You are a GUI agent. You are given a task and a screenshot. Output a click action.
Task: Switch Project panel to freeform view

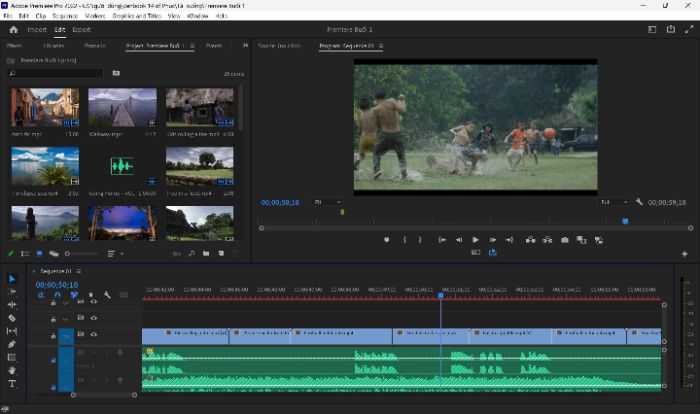54,254
